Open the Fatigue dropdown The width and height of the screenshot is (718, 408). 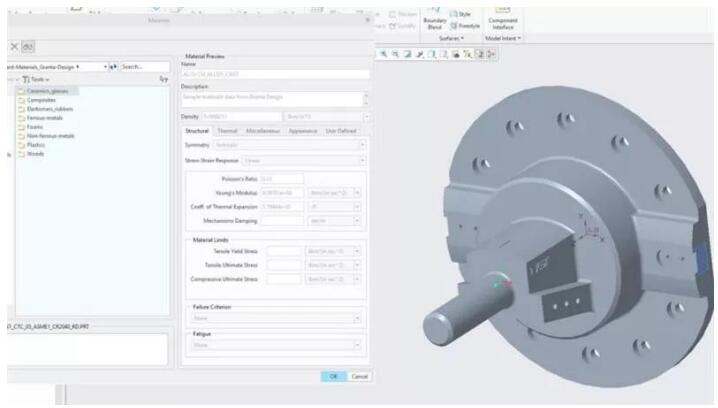pyautogui.click(x=274, y=345)
